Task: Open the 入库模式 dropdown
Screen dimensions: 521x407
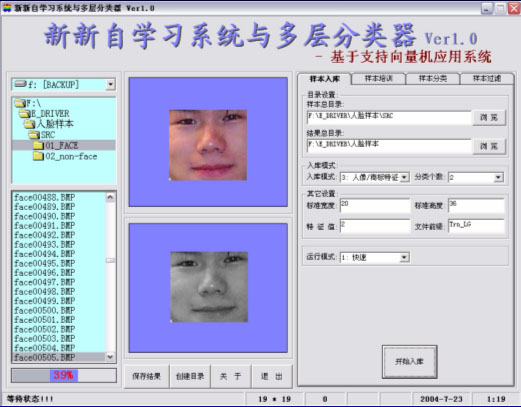Action: click(x=404, y=177)
